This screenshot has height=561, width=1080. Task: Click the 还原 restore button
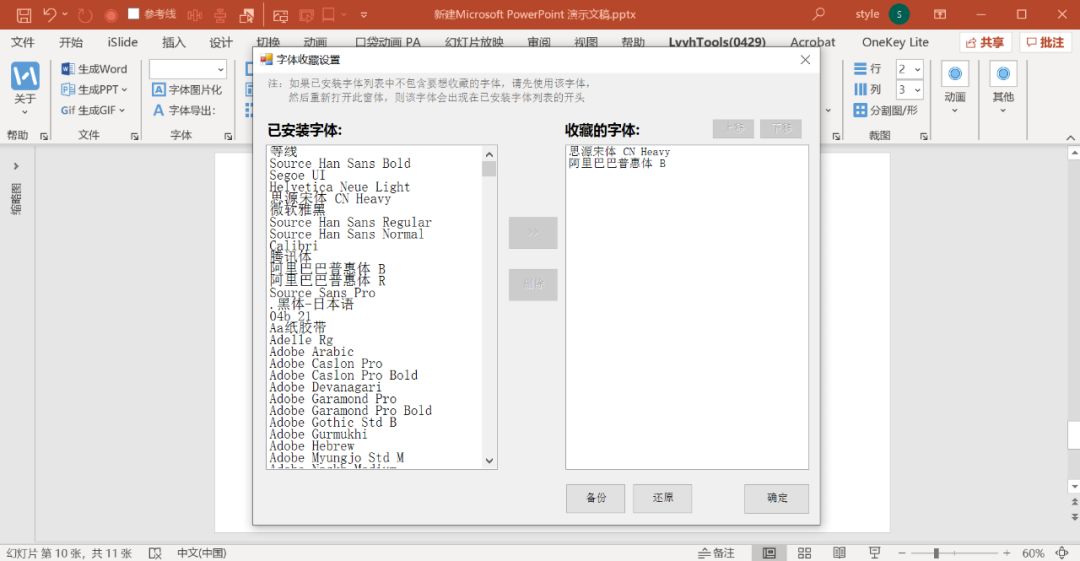(x=663, y=498)
